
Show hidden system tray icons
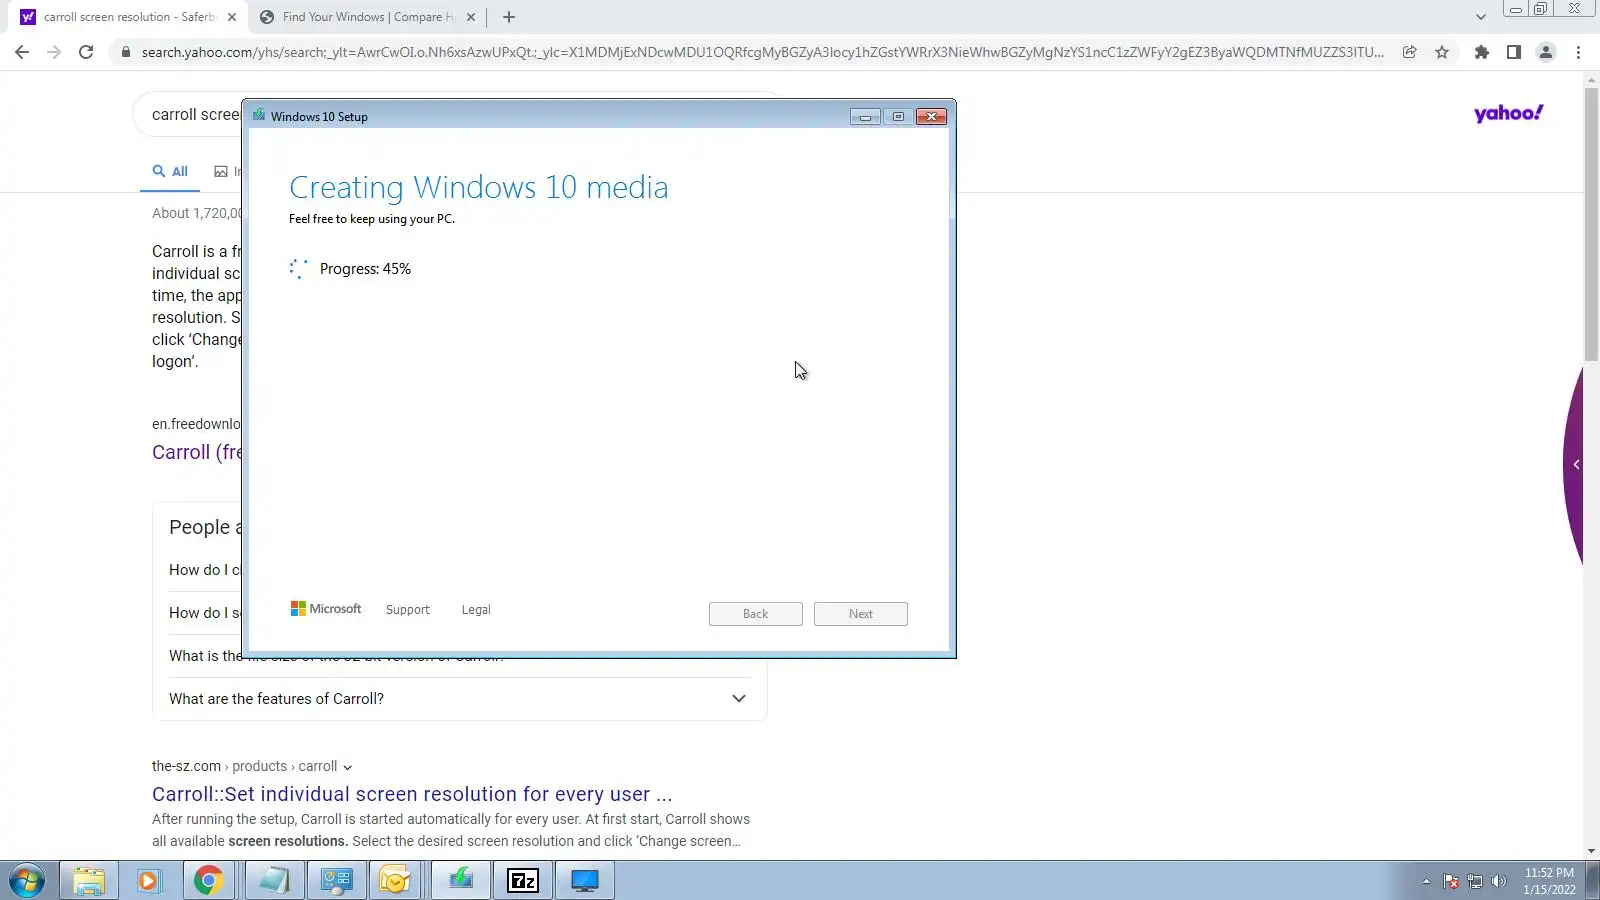click(1426, 881)
